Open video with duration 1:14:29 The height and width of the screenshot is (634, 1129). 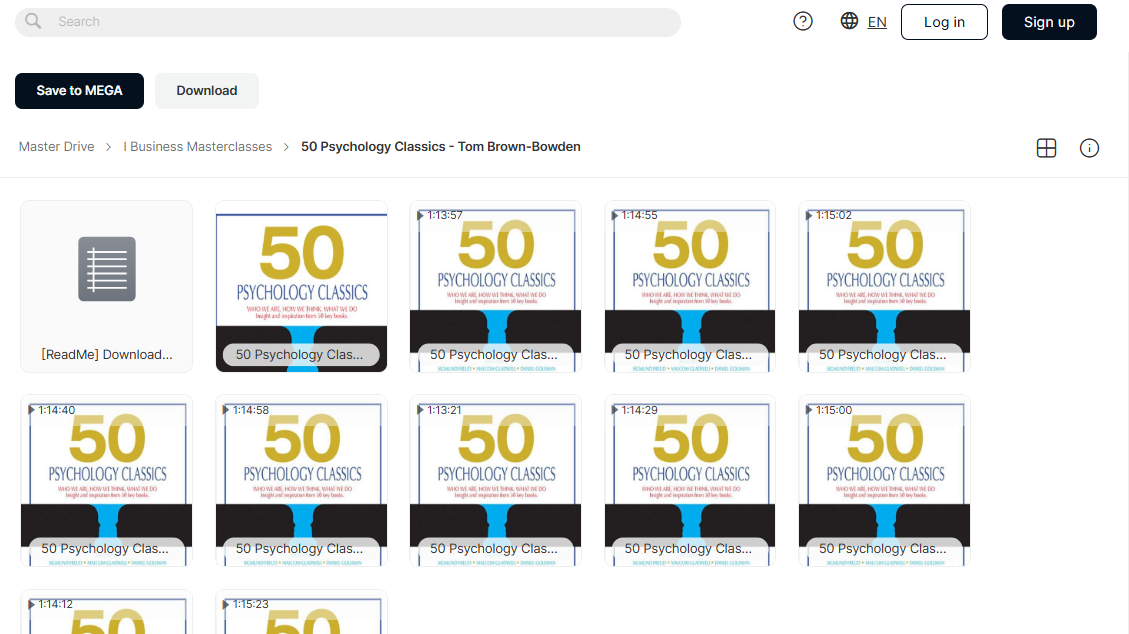690,481
